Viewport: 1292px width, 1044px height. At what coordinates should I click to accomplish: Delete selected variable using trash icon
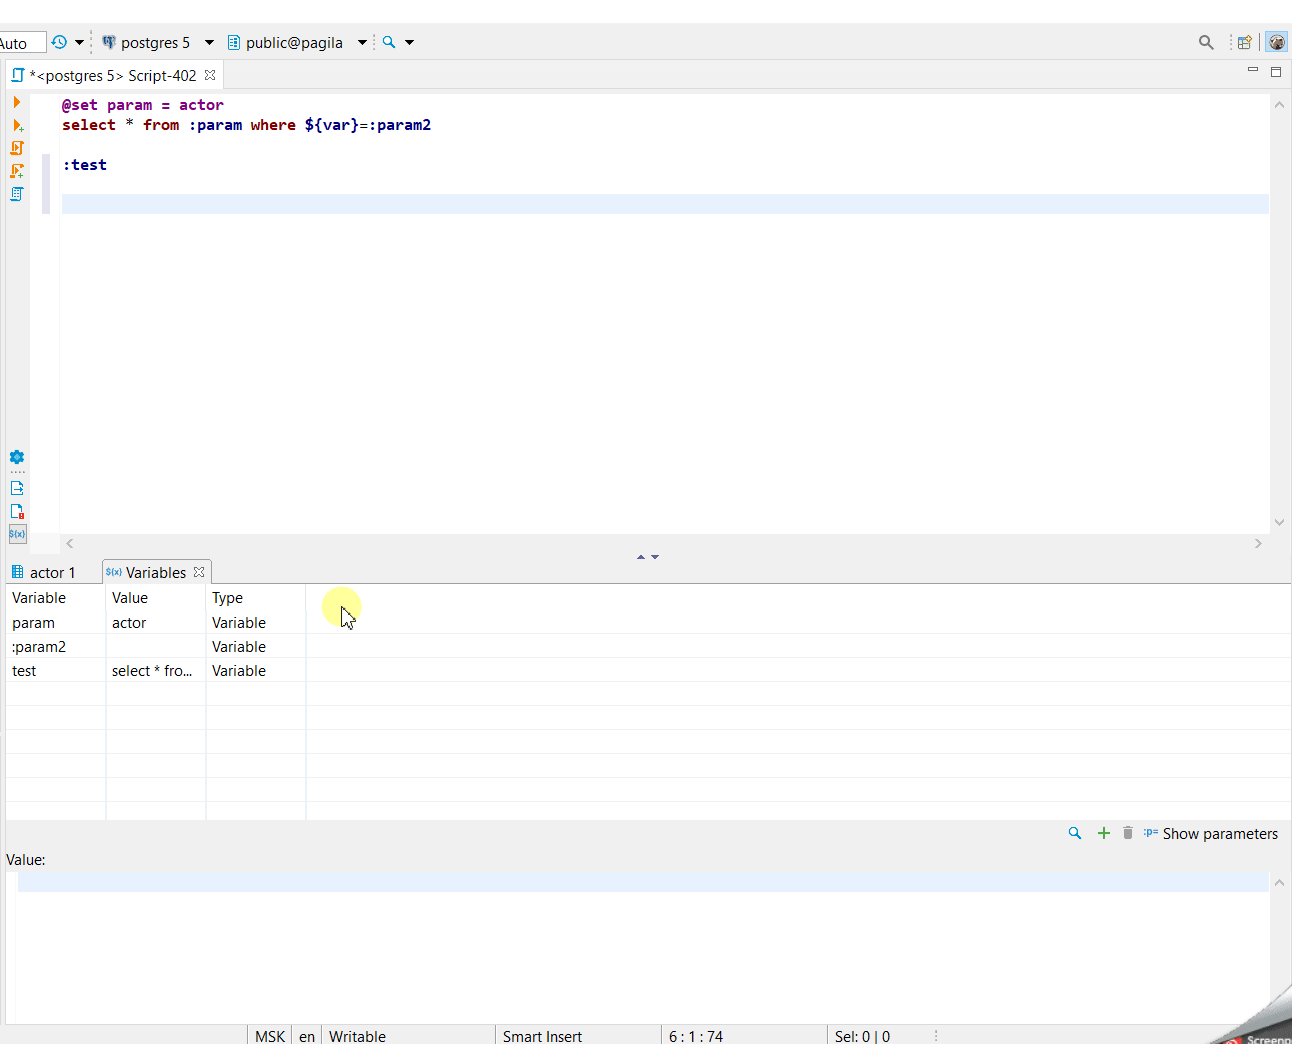(x=1127, y=832)
